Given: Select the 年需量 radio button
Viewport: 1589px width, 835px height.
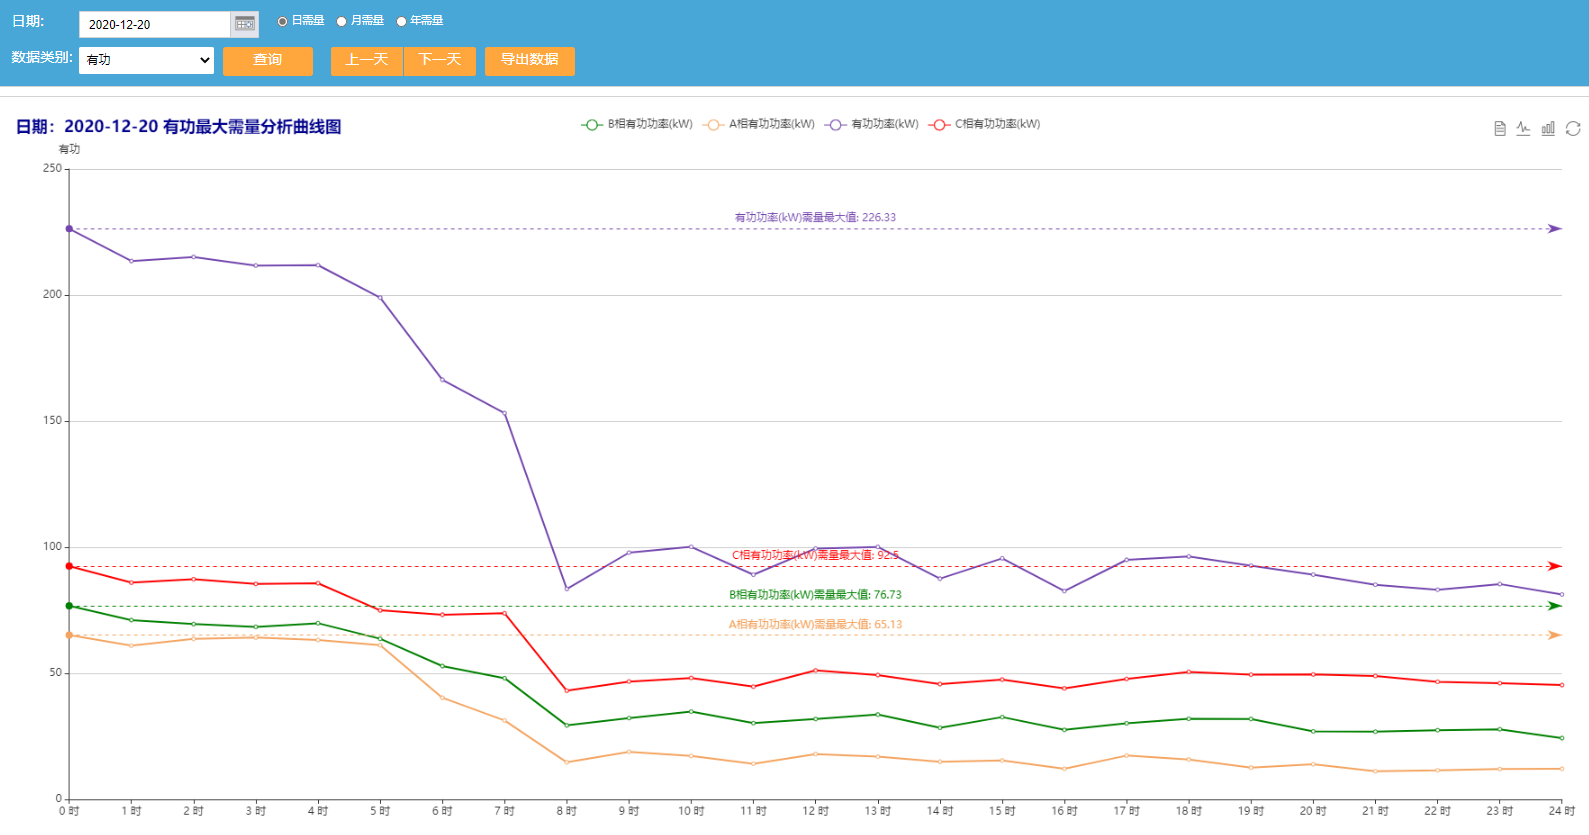Looking at the screenshot, I should click(x=402, y=21).
